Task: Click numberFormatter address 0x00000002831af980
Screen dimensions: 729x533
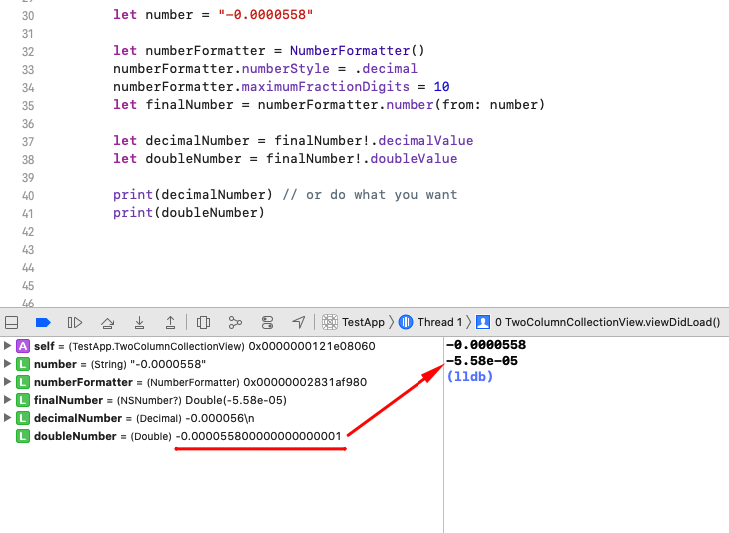Action: [305, 382]
